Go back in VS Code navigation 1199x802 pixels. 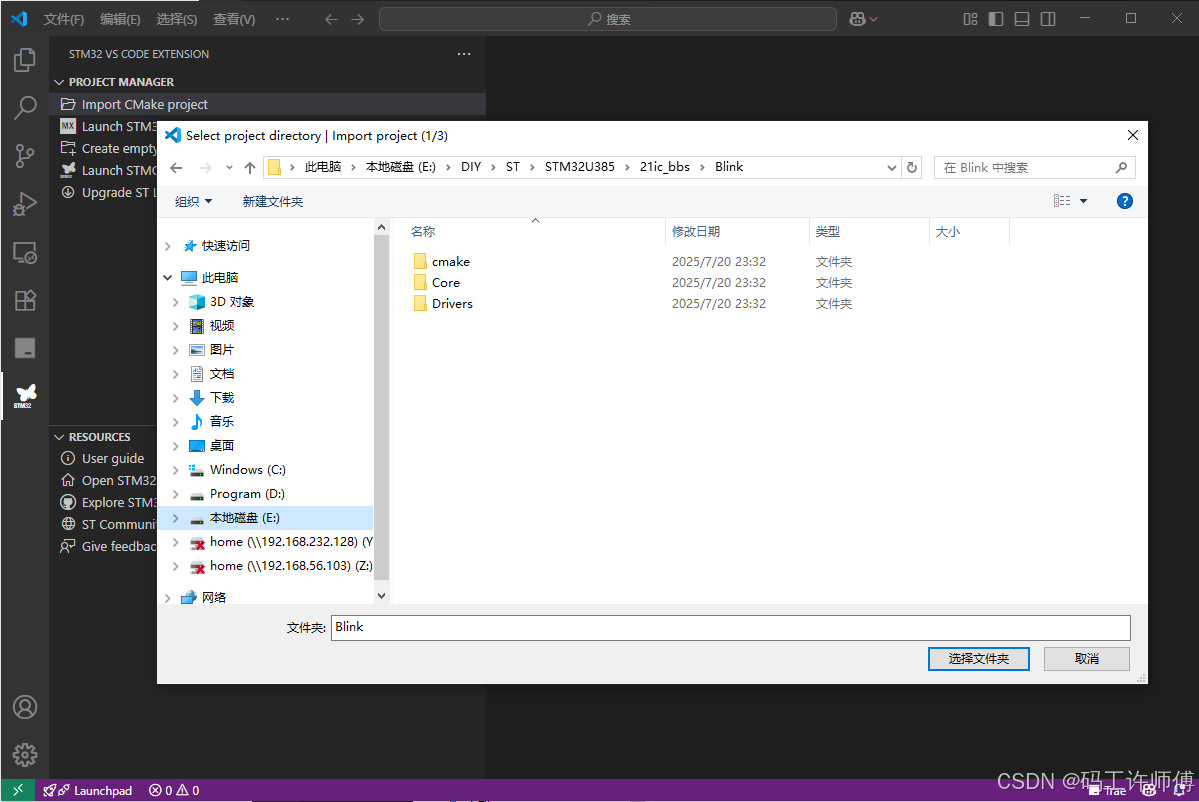[x=331, y=19]
